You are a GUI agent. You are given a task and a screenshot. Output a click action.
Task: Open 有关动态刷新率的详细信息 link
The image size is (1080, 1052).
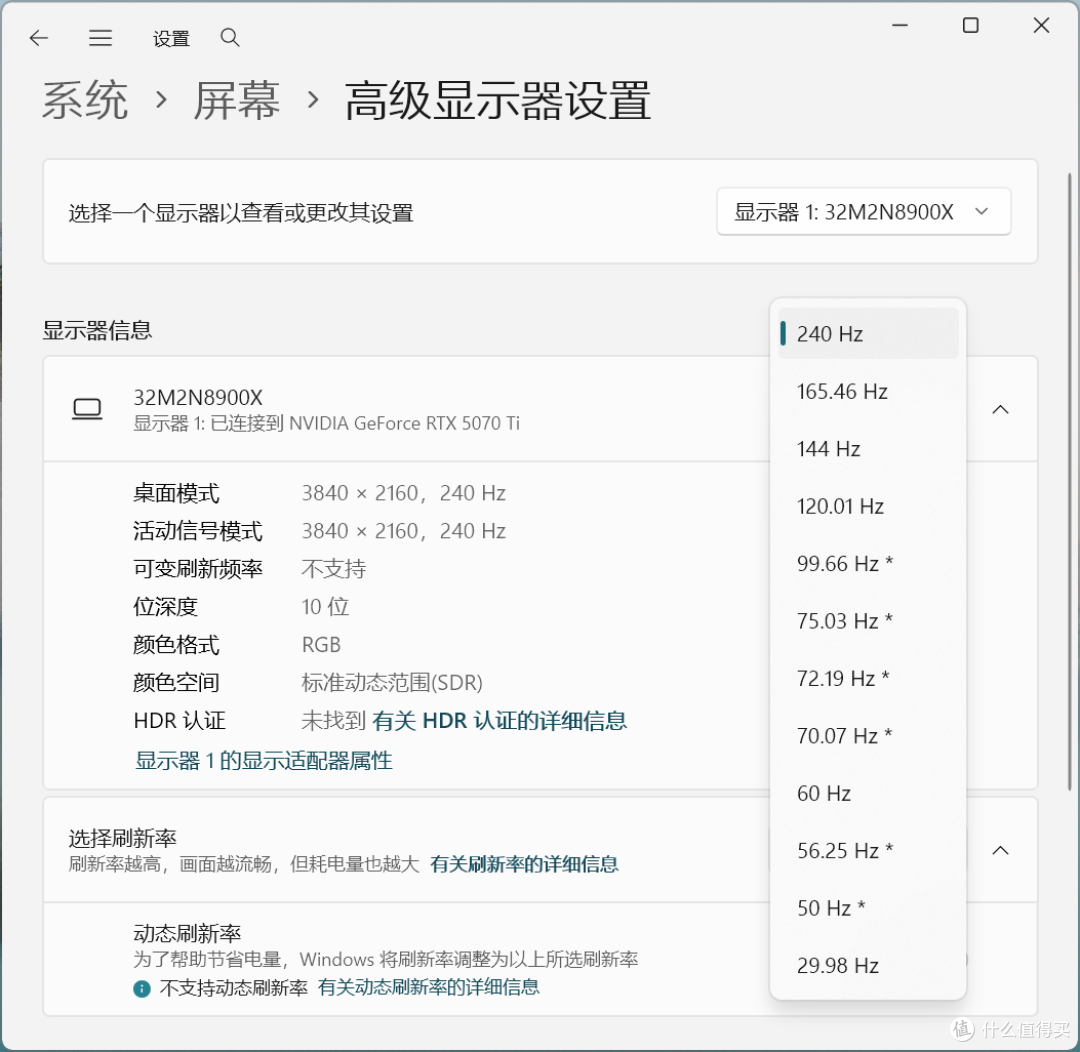pyautogui.click(x=428, y=987)
